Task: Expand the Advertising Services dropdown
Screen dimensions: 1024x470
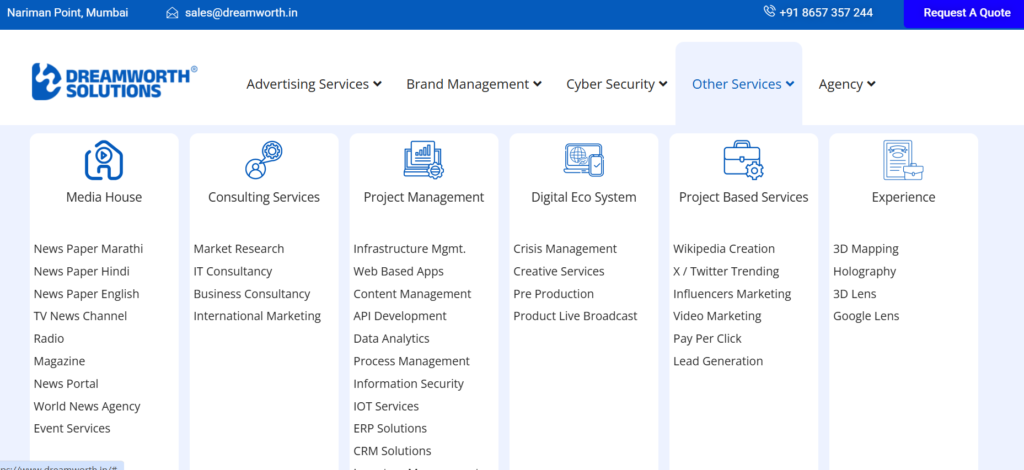Action: [314, 84]
